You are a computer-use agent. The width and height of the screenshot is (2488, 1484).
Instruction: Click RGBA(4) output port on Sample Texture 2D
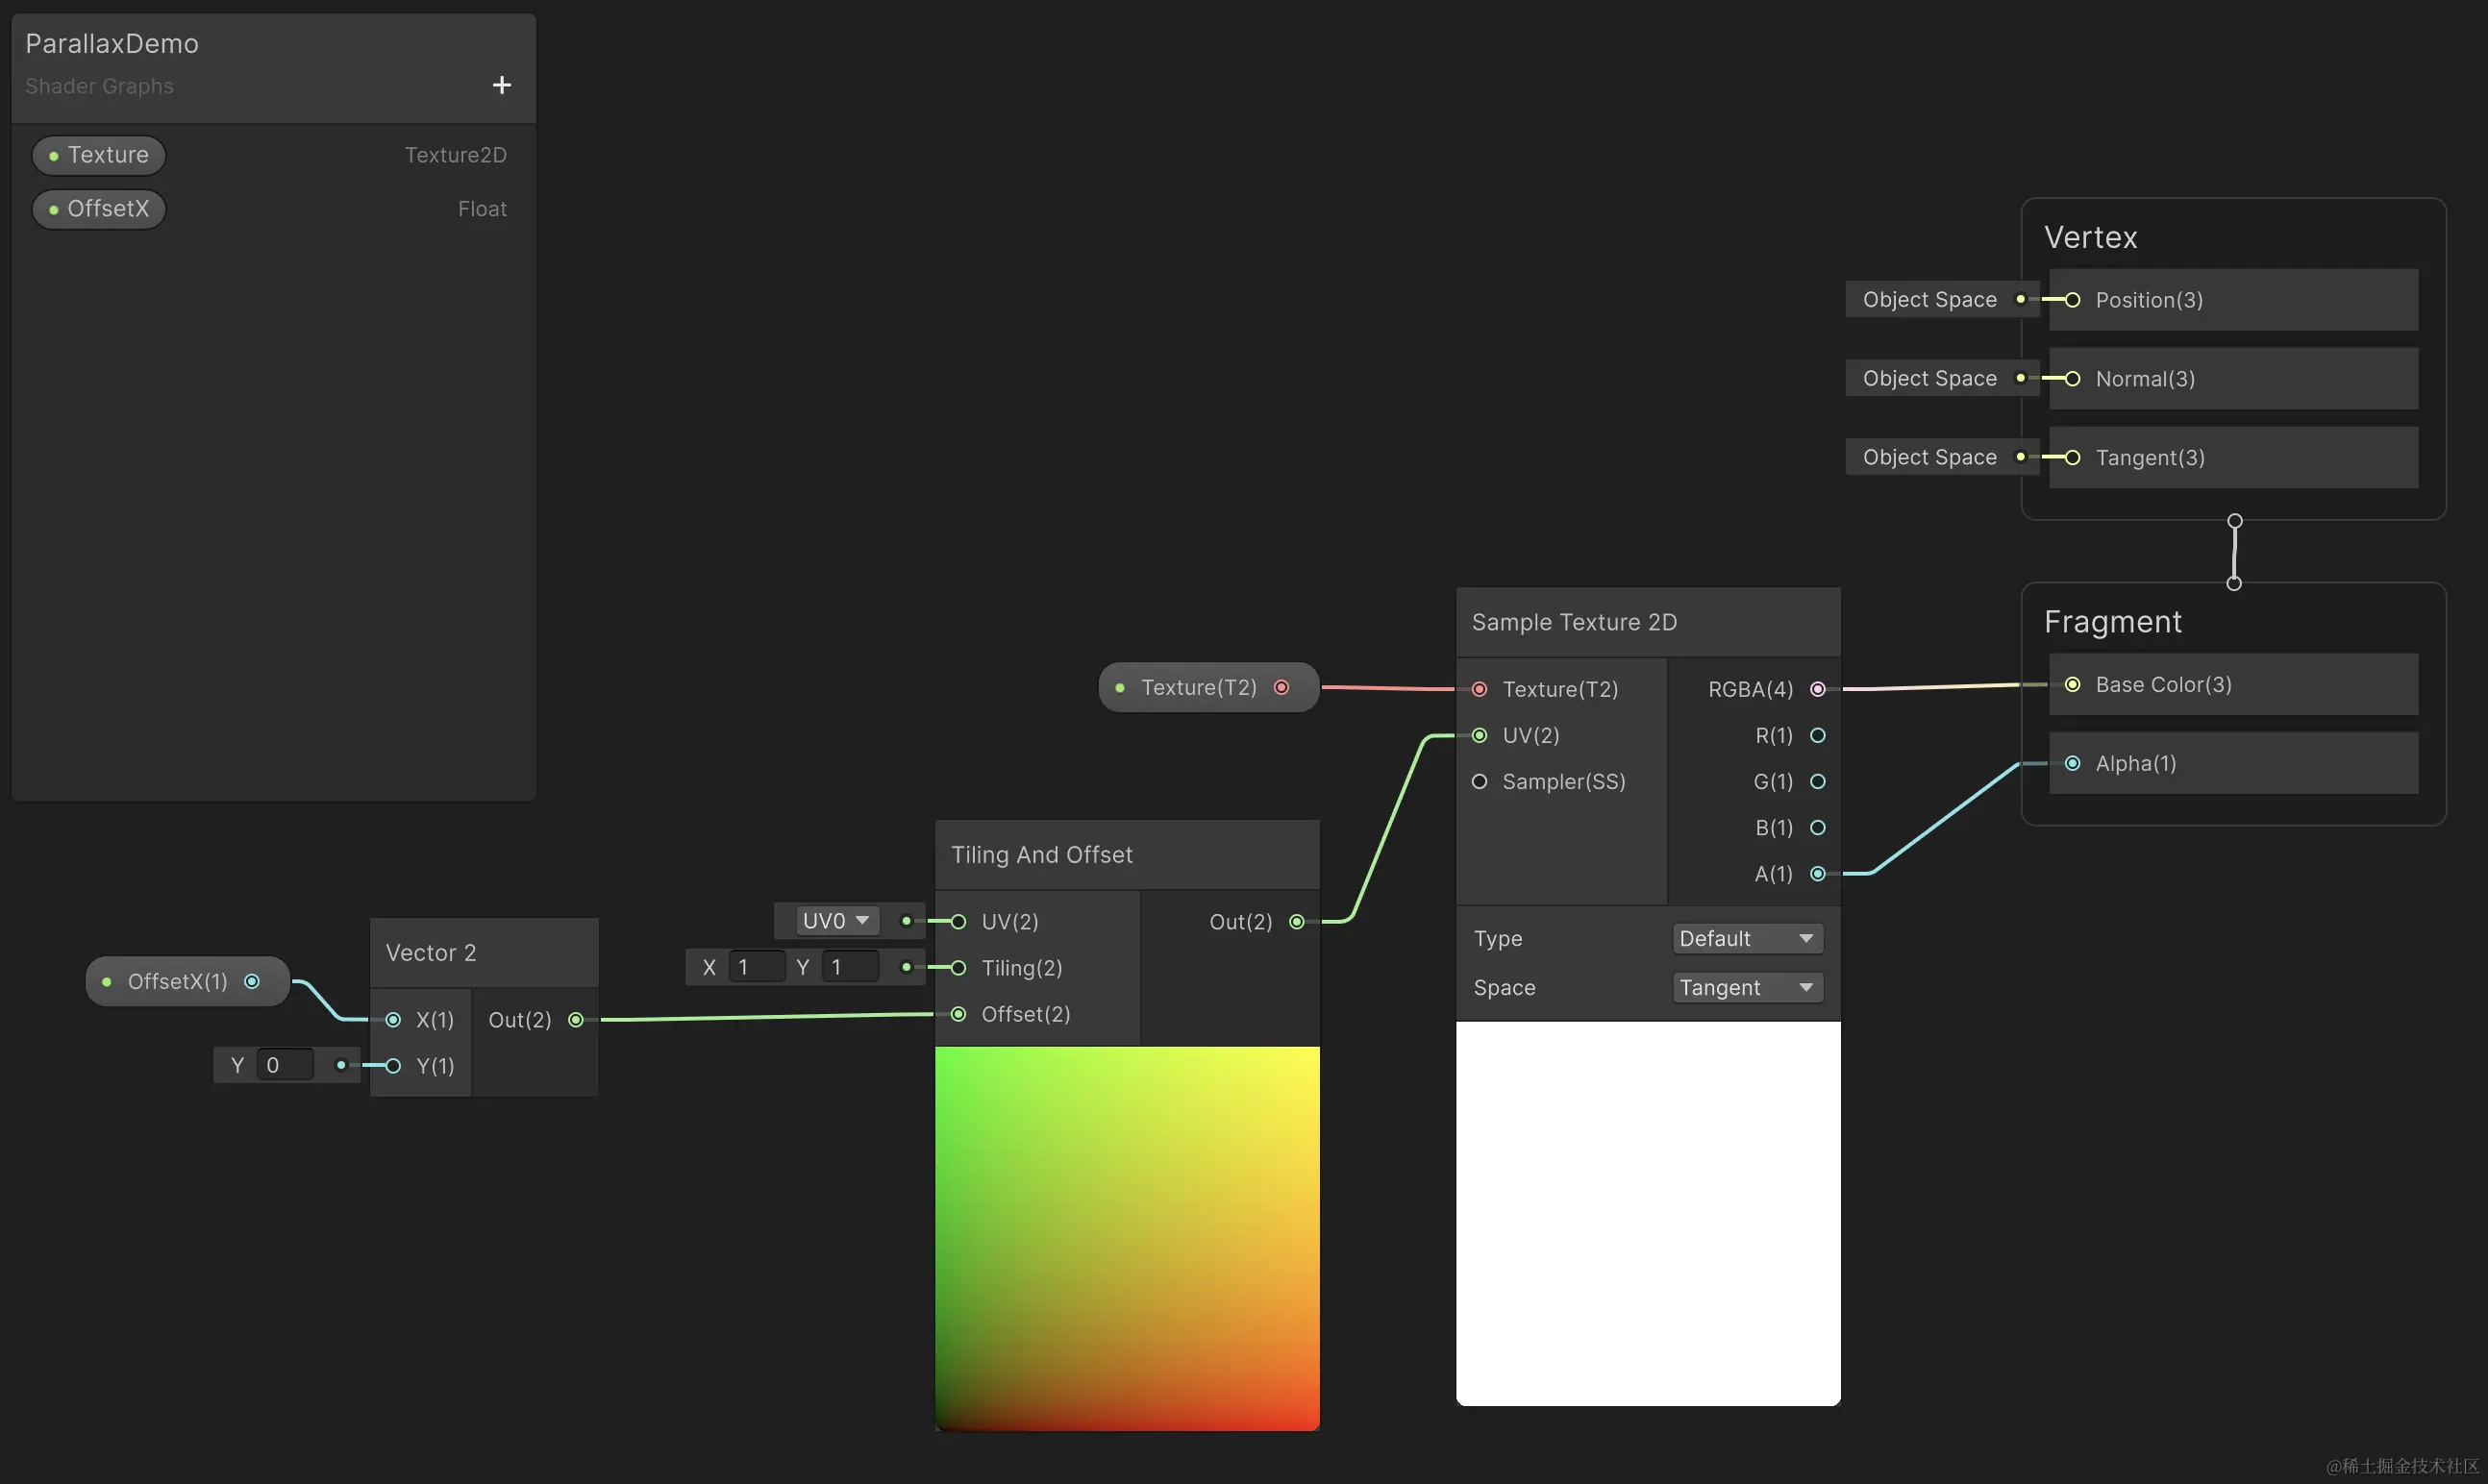(x=1817, y=689)
